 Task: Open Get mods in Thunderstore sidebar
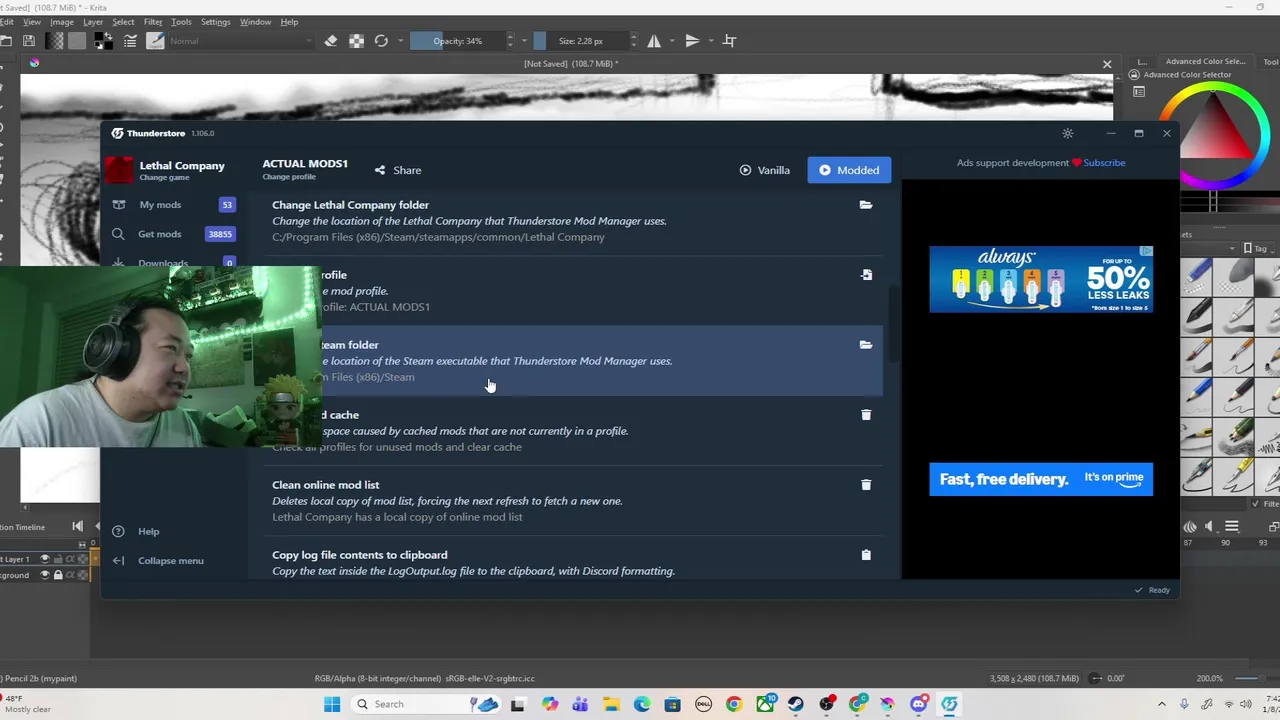[x=174, y=234]
